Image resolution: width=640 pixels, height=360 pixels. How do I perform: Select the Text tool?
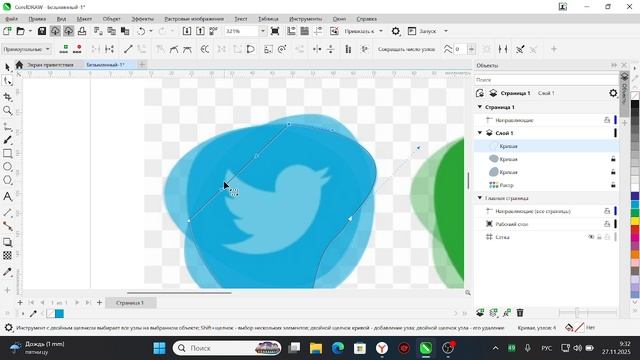pyautogui.click(x=7, y=196)
